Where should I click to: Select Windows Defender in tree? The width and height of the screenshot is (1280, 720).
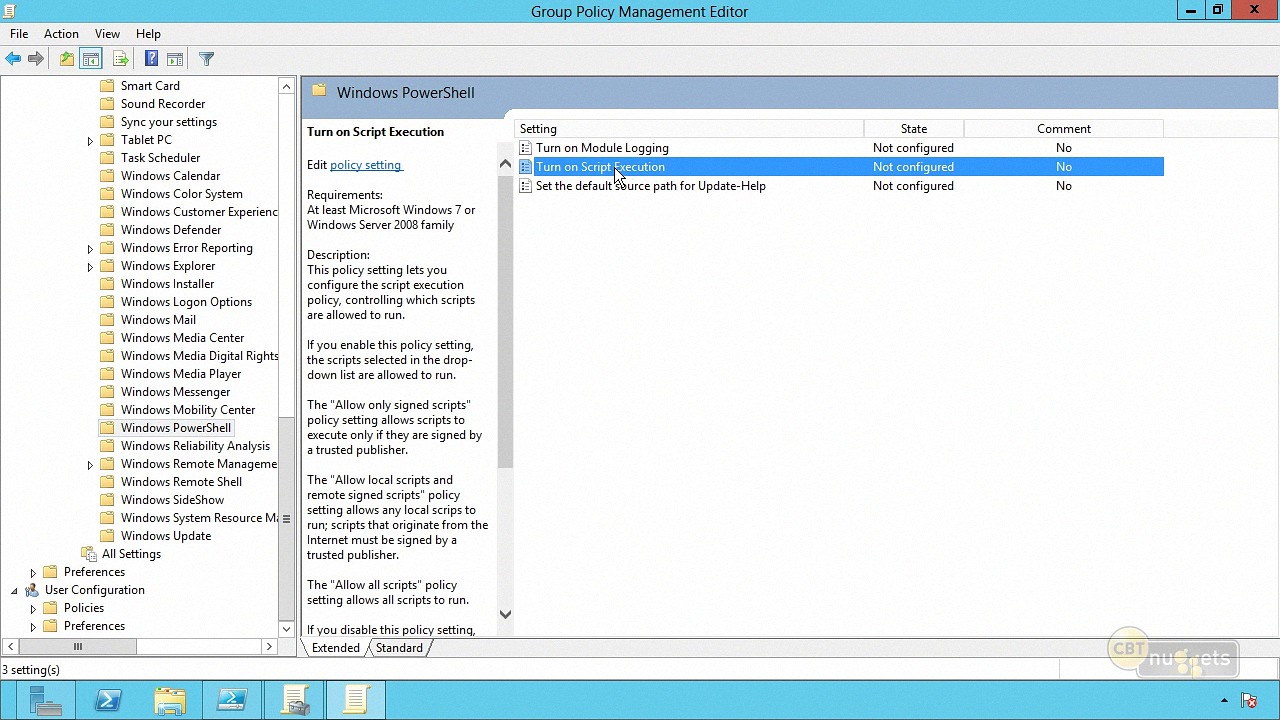(171, 230)
